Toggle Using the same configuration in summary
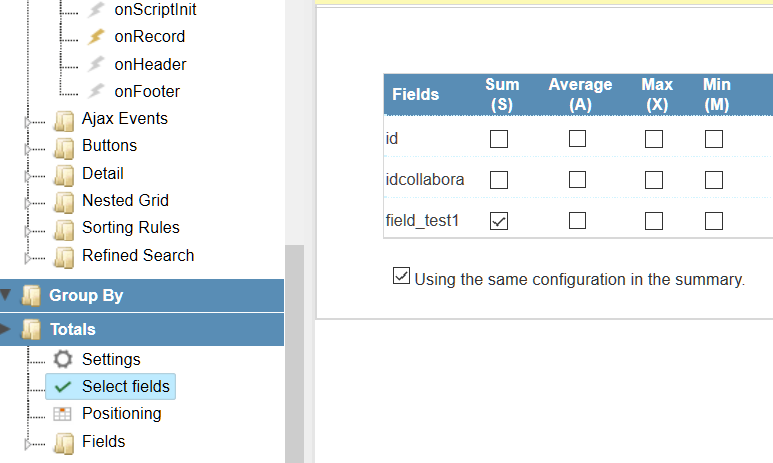773x463 pixels. click(402, 276)
